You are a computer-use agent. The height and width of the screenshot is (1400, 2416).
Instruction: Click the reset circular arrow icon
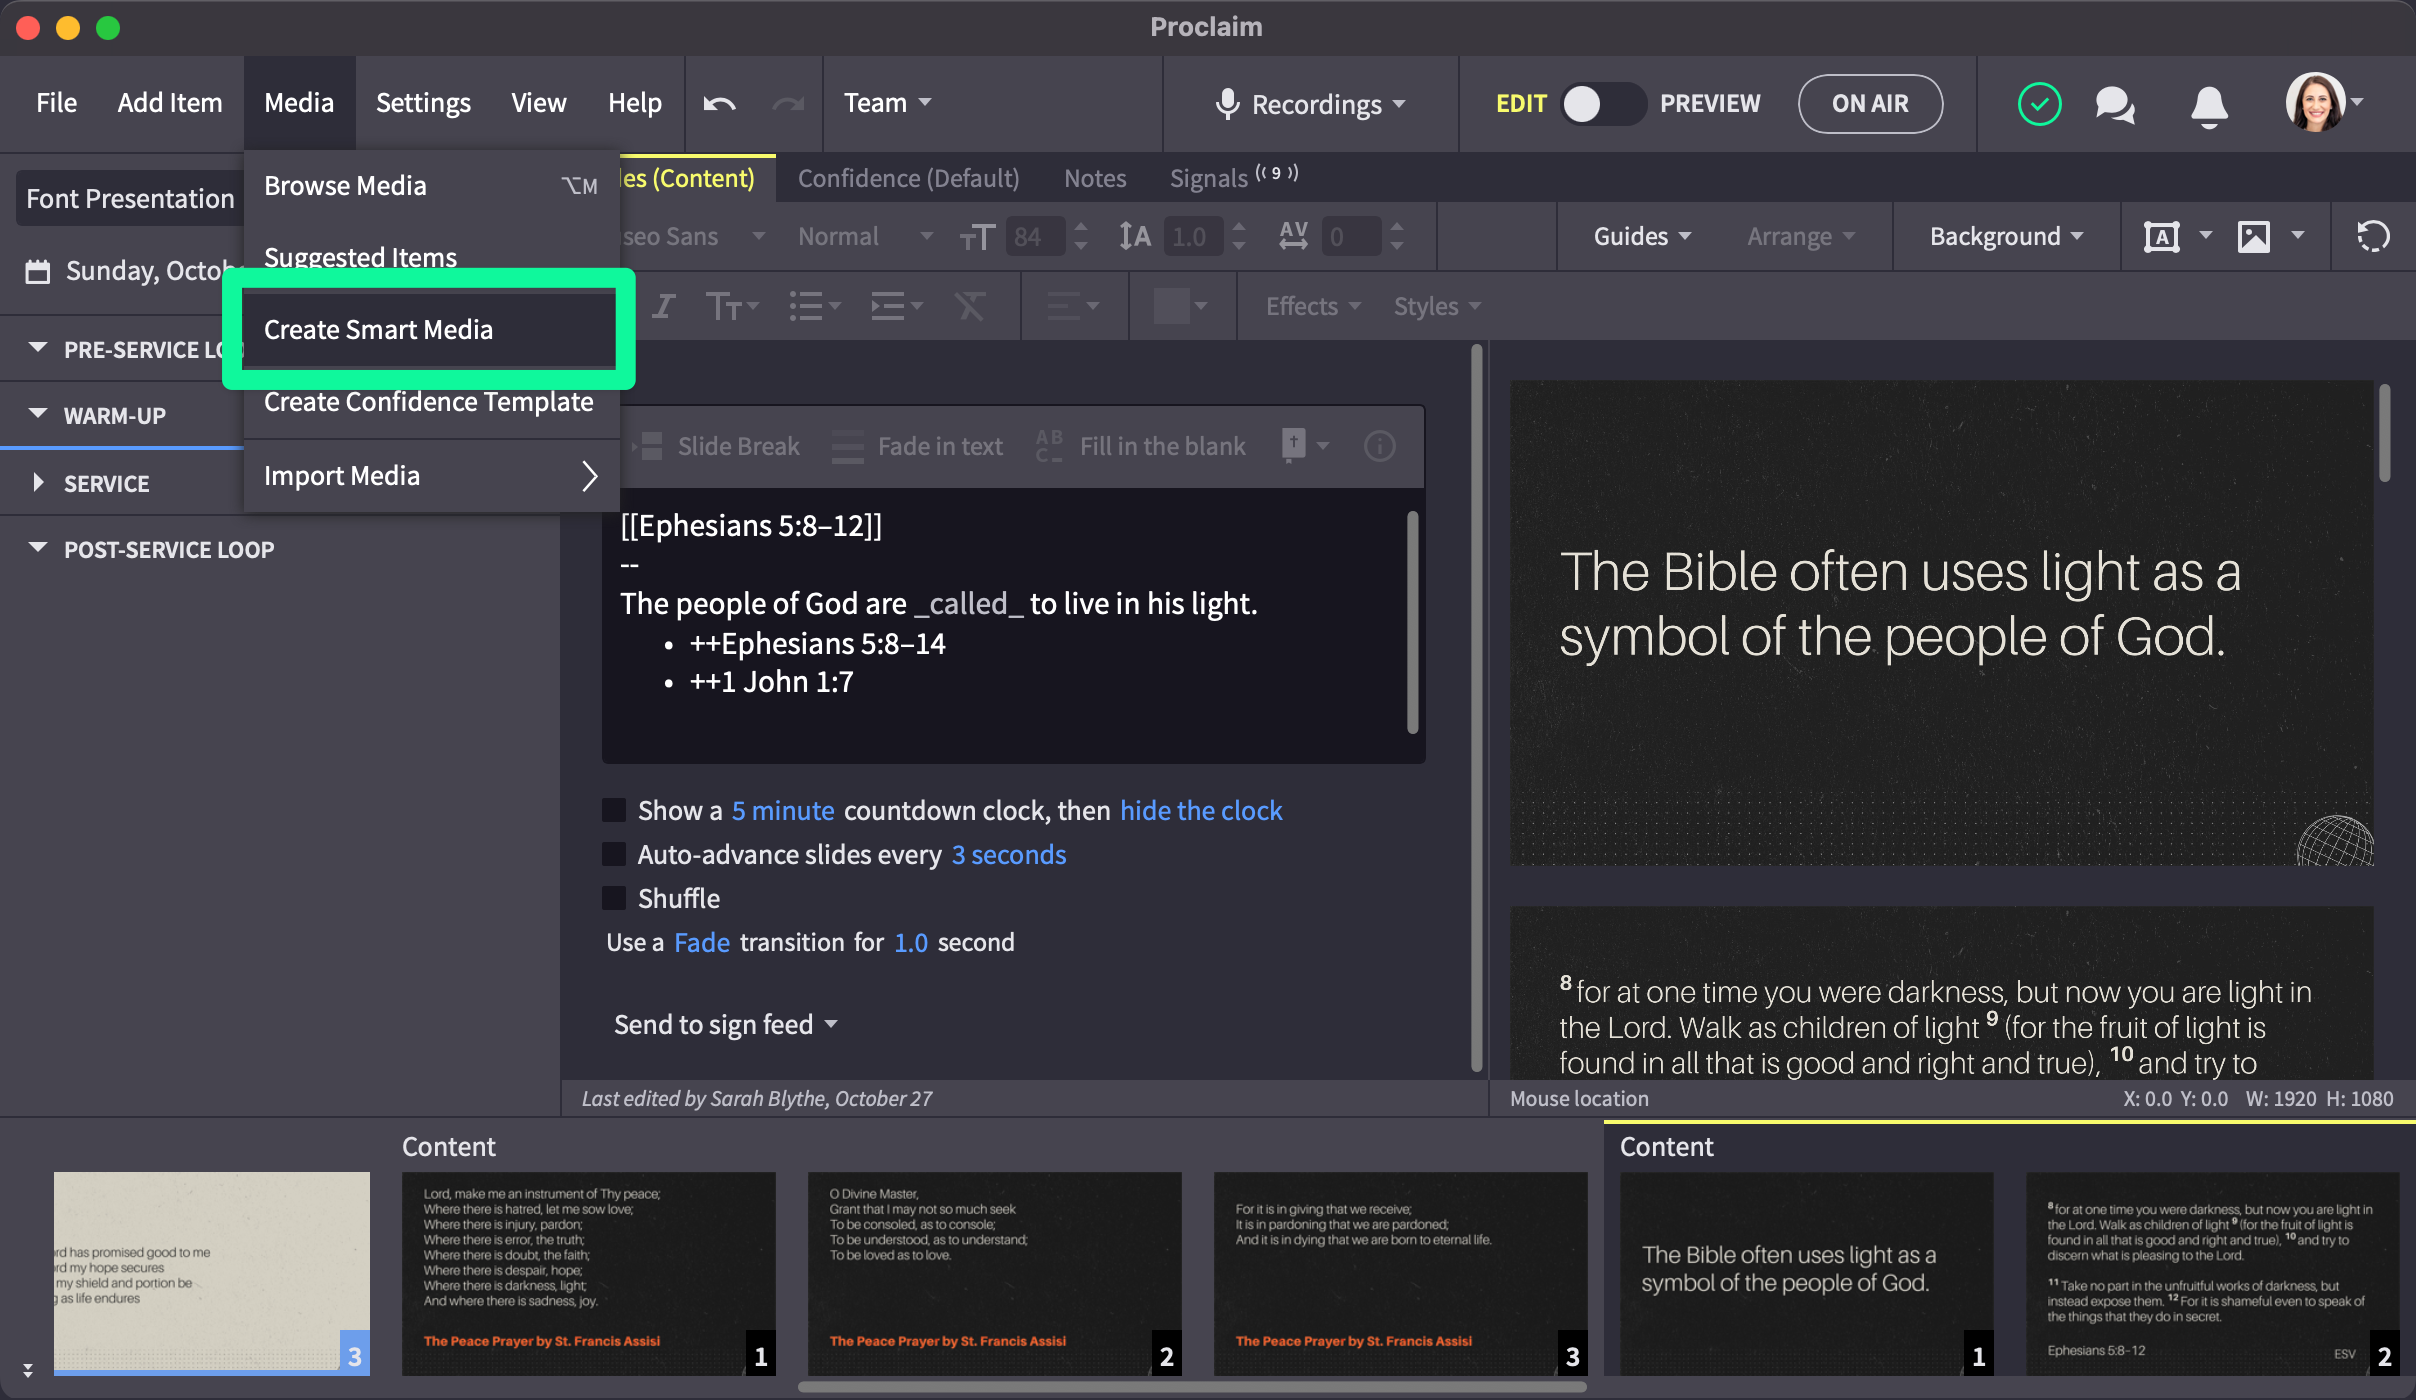pos(2373,237)
